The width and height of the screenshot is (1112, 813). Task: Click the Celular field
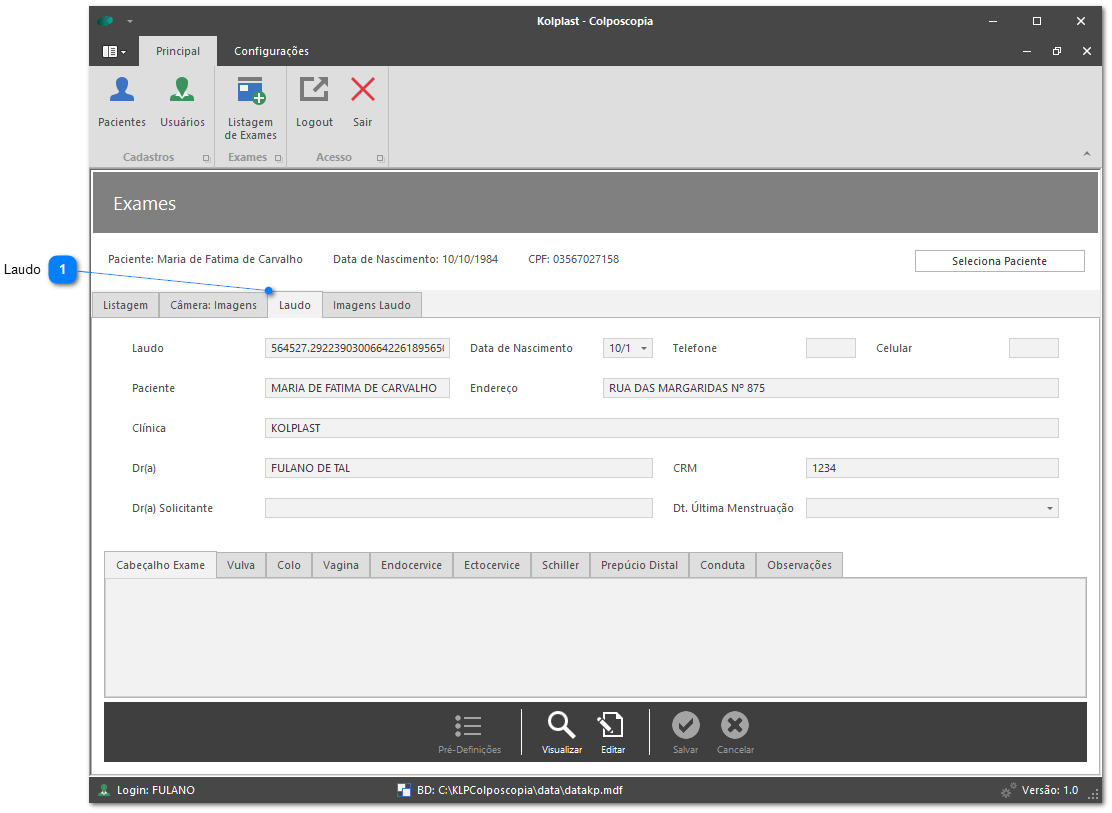pyautogui.click(x=1033, y=348)
